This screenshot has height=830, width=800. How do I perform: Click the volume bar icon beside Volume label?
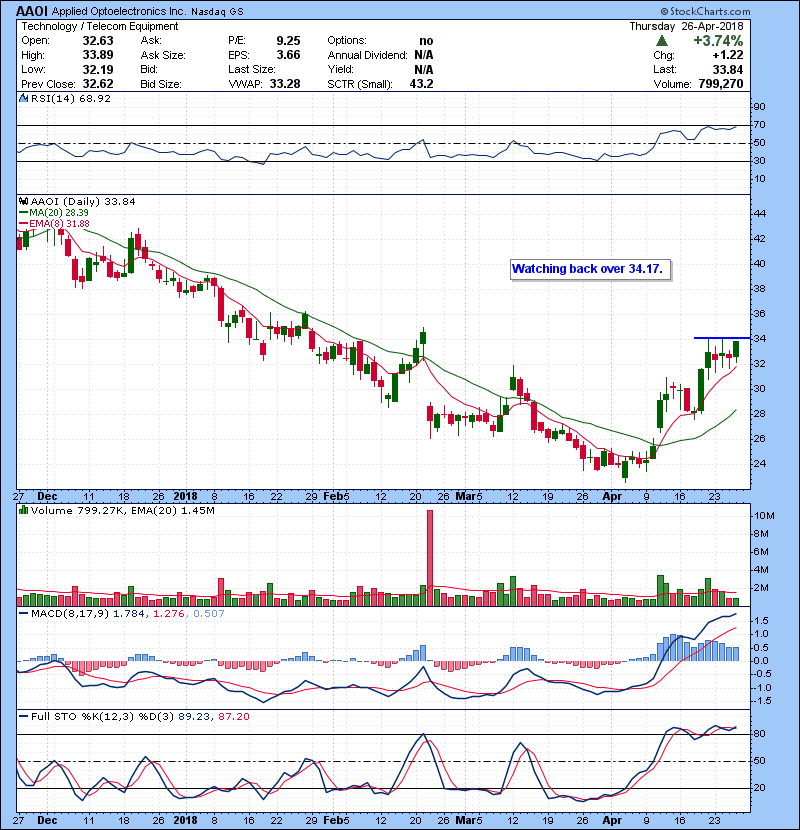[23, 510]
